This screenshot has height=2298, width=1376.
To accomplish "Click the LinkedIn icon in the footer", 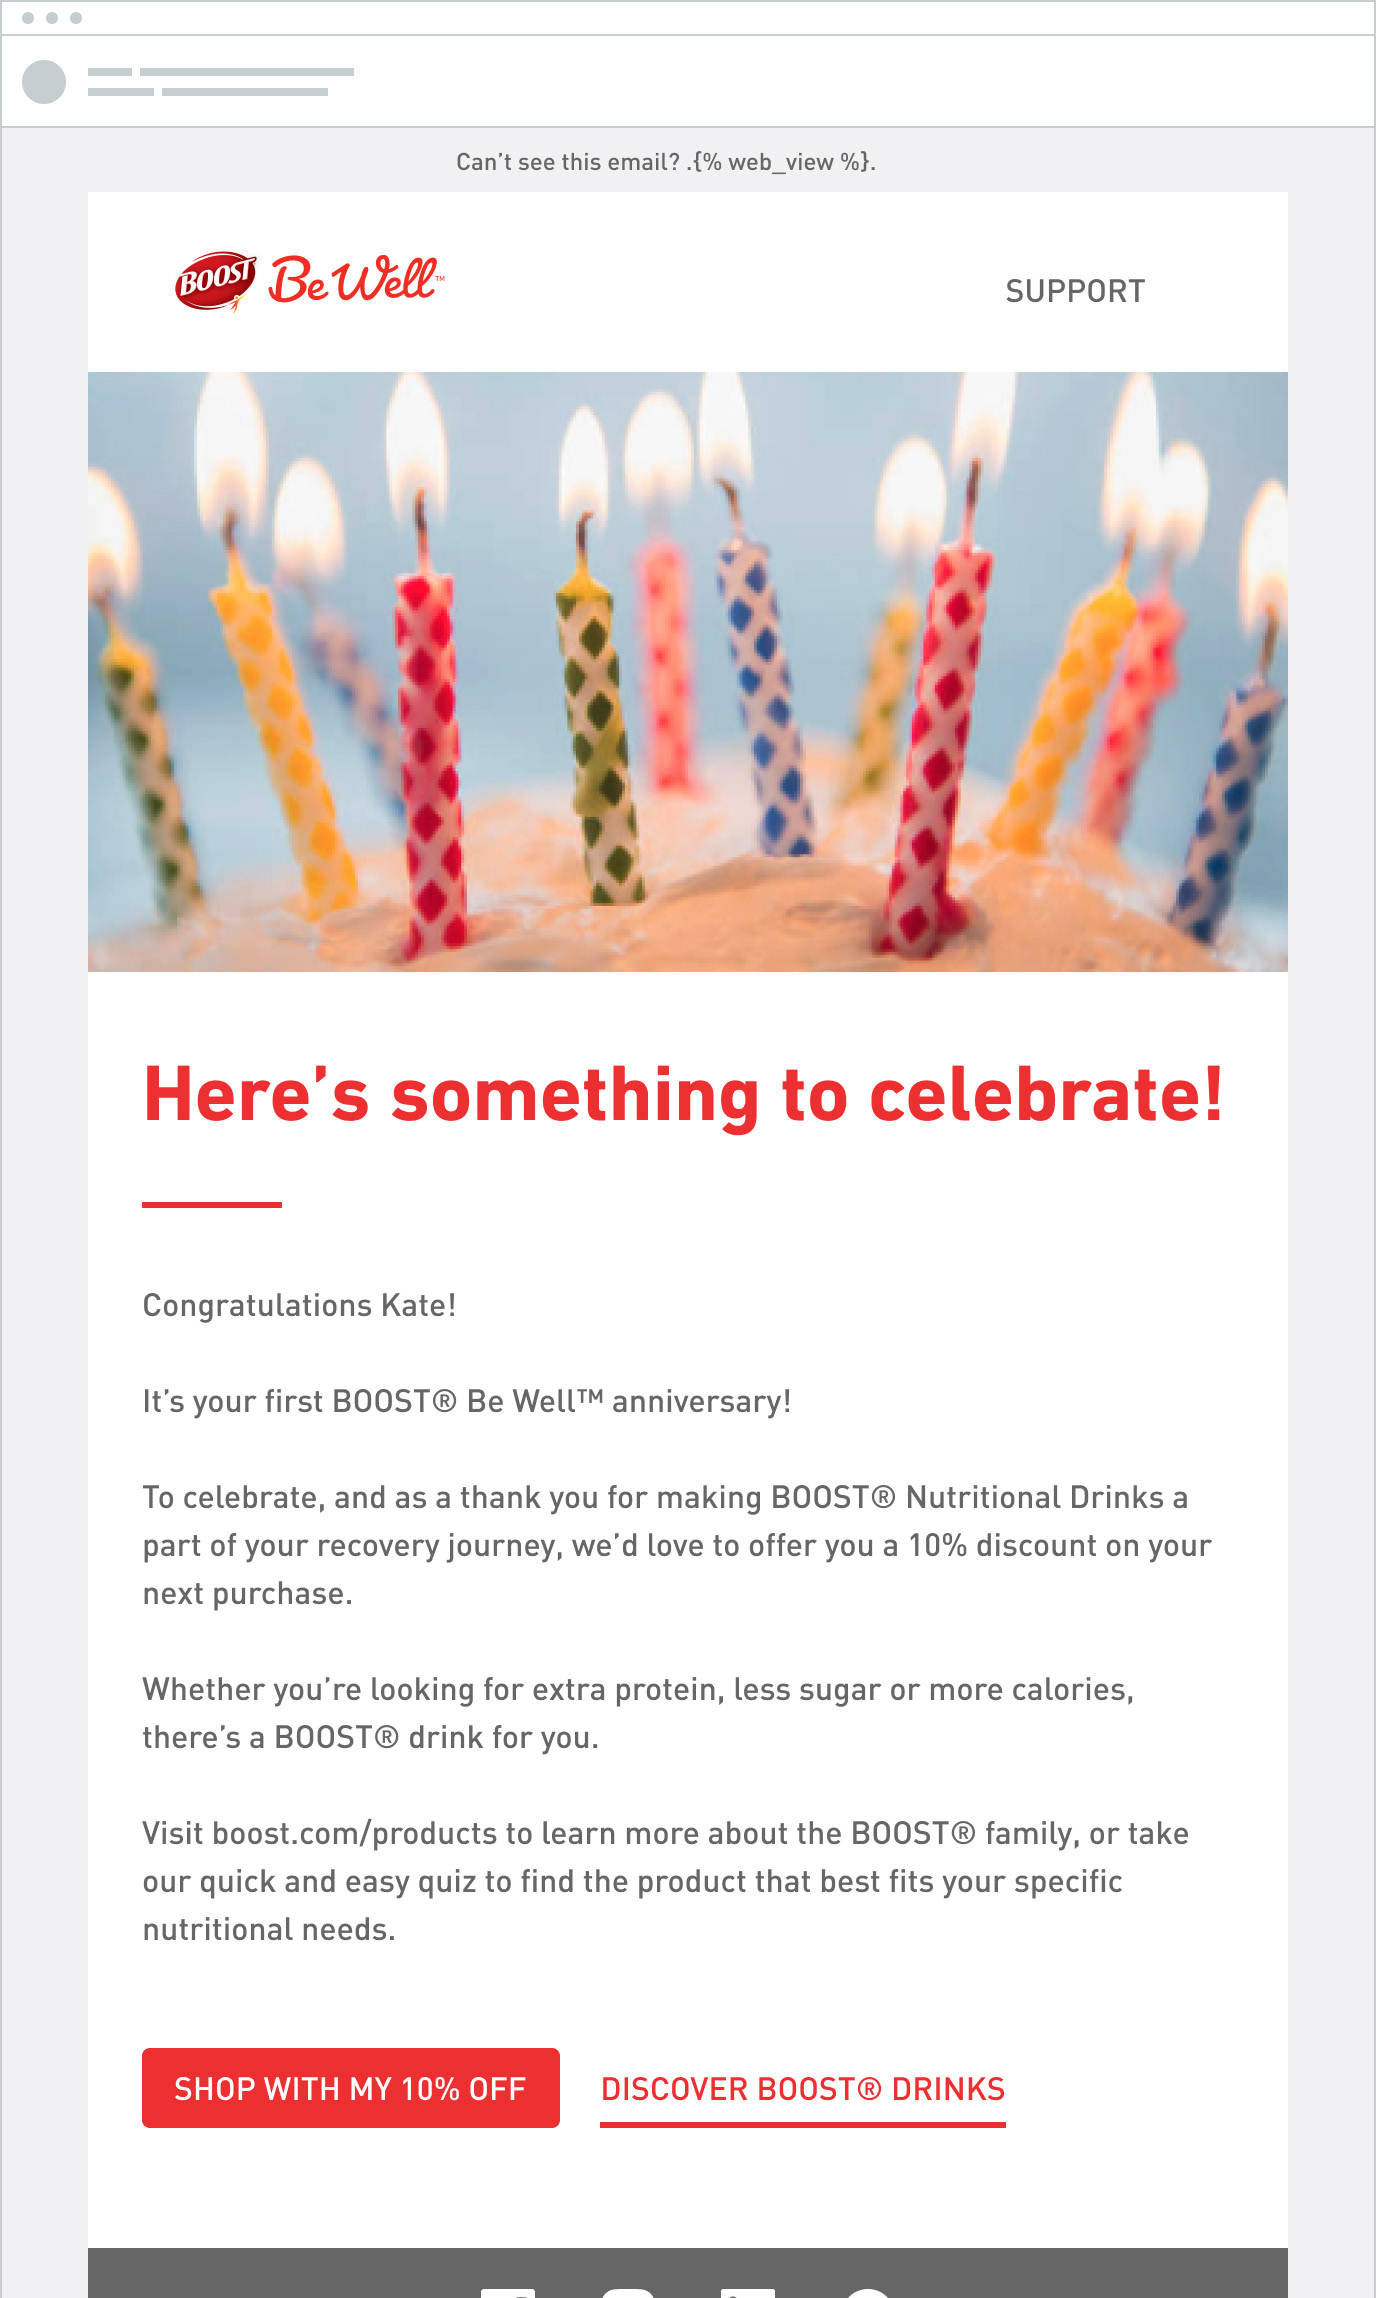I will coord(748,2291).
